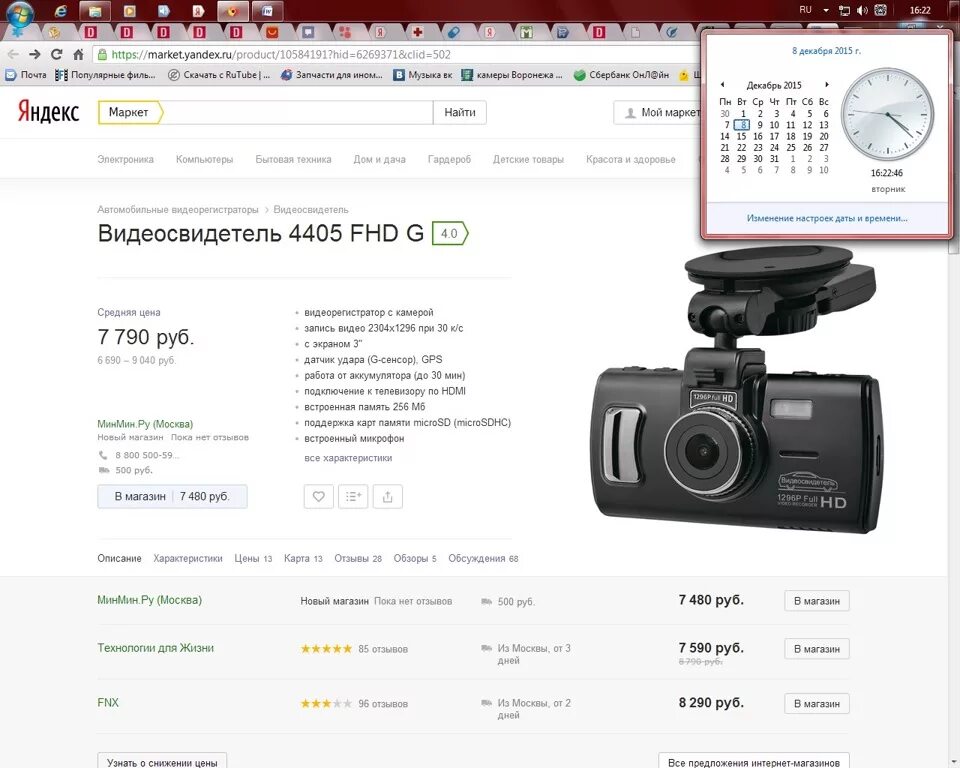The image size is (960, 768).
Task: Open Windows Explorer folder on taskbar
Action: point(95,11)
